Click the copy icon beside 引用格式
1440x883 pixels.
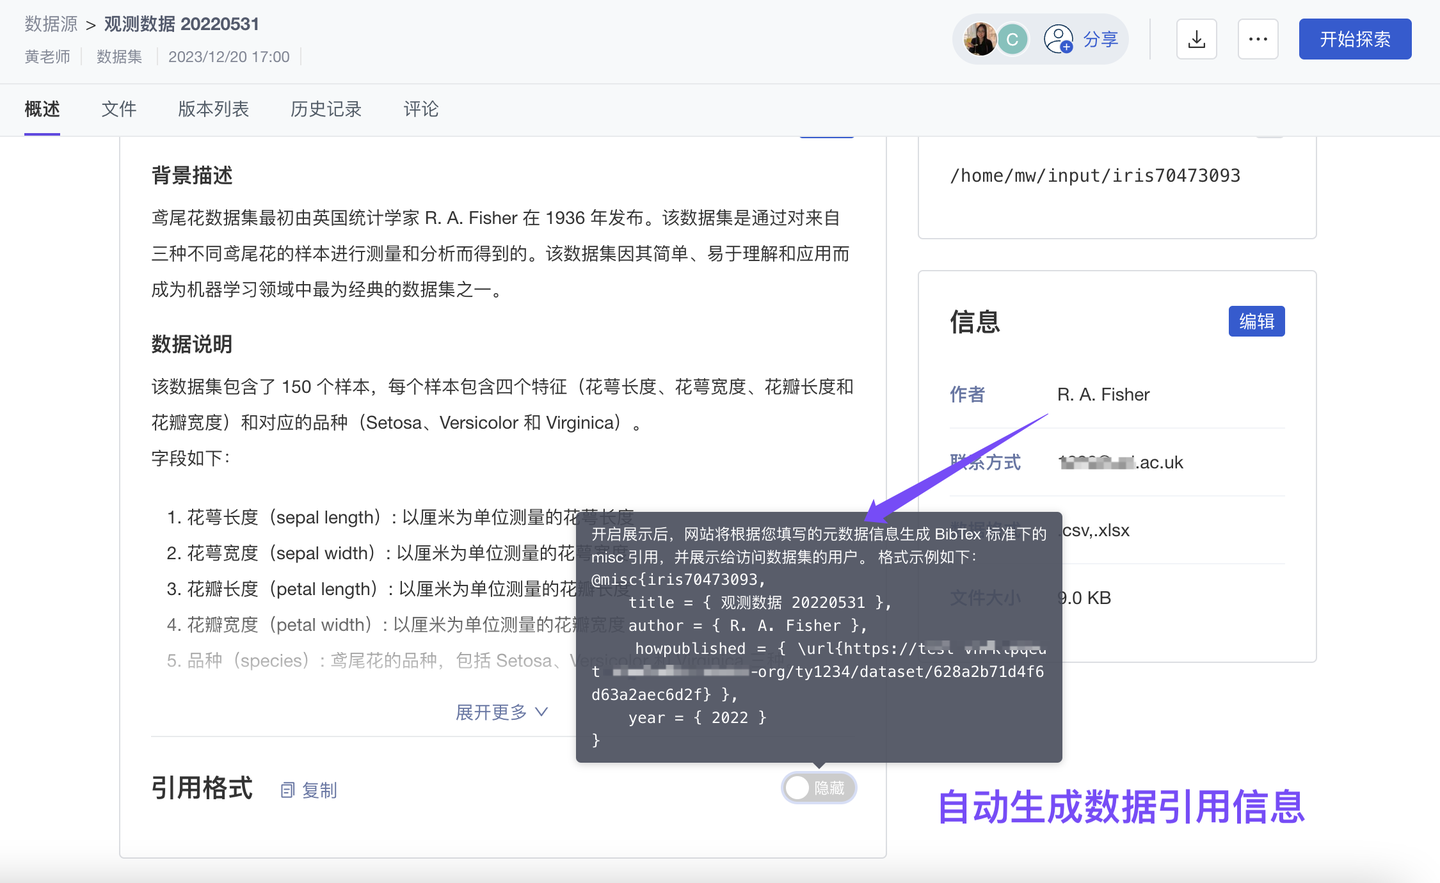click(x=288, y=790)
